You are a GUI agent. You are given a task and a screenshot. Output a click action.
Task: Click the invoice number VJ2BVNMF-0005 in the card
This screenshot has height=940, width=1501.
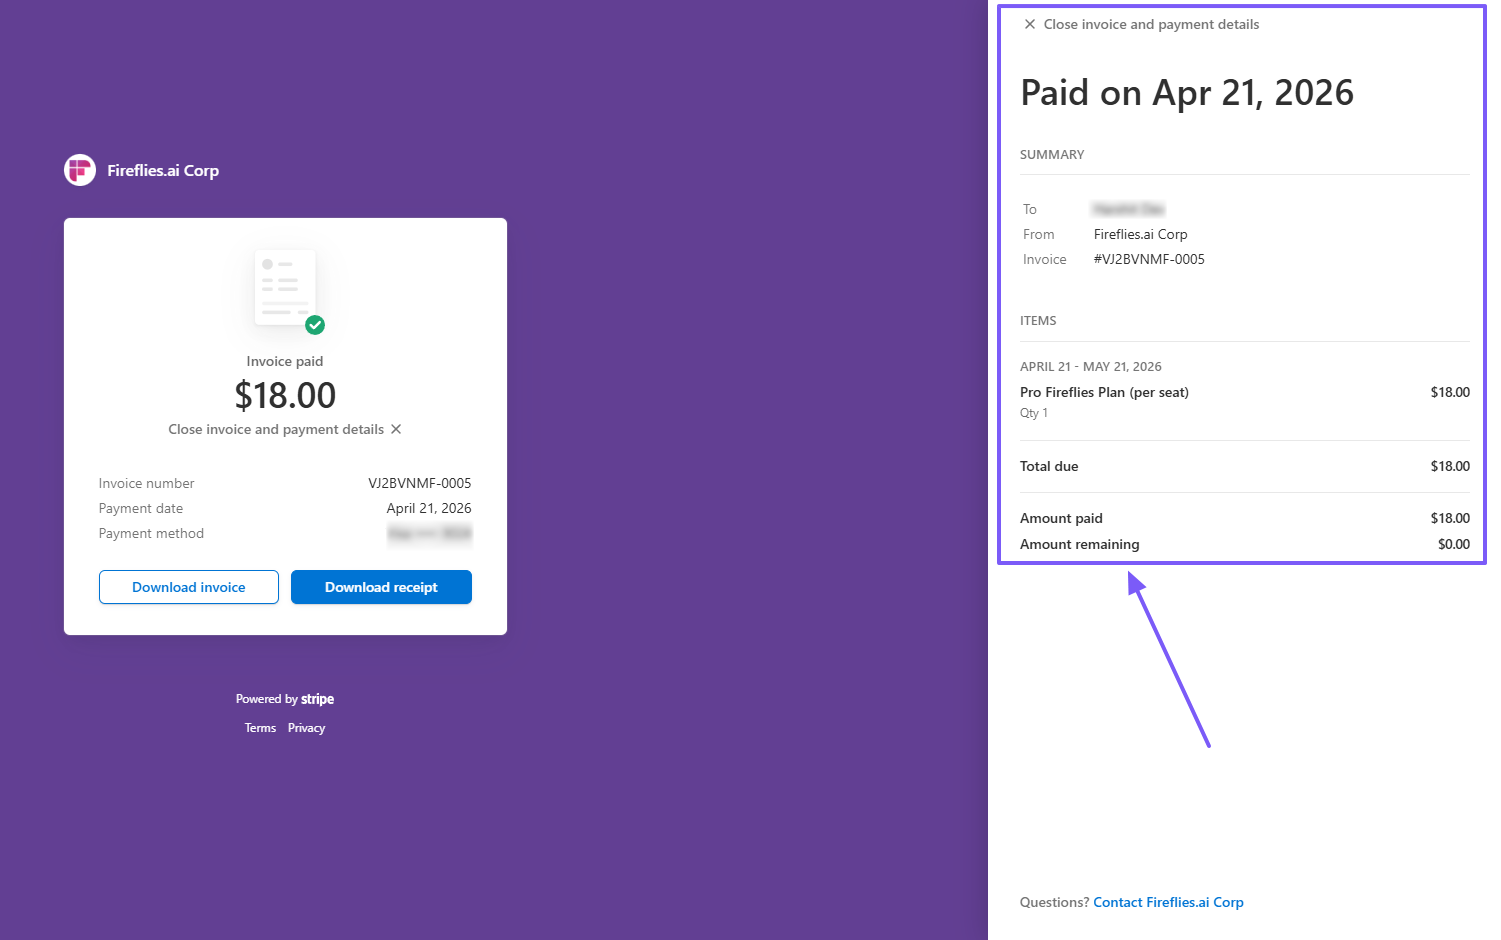pyautogui.click(x=420, y=483)
